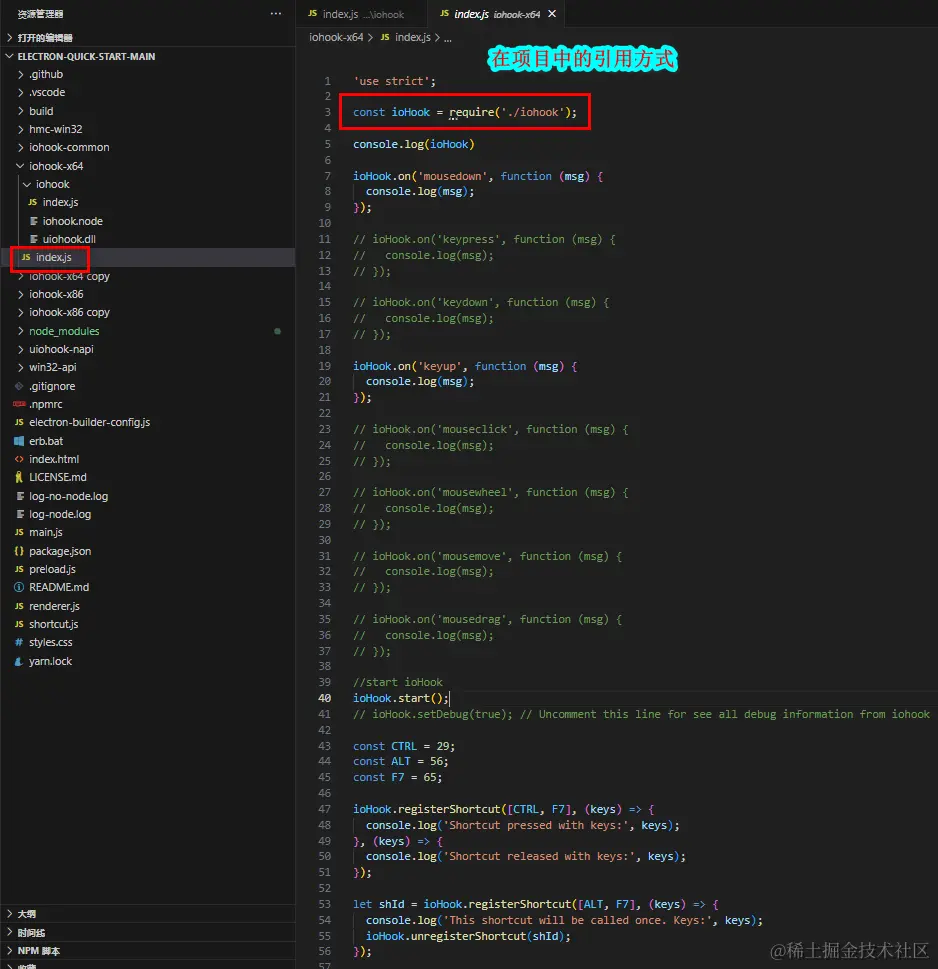Viewport: 938px width, 969px height.
Task: Open the README.md file
Action: 148,587
